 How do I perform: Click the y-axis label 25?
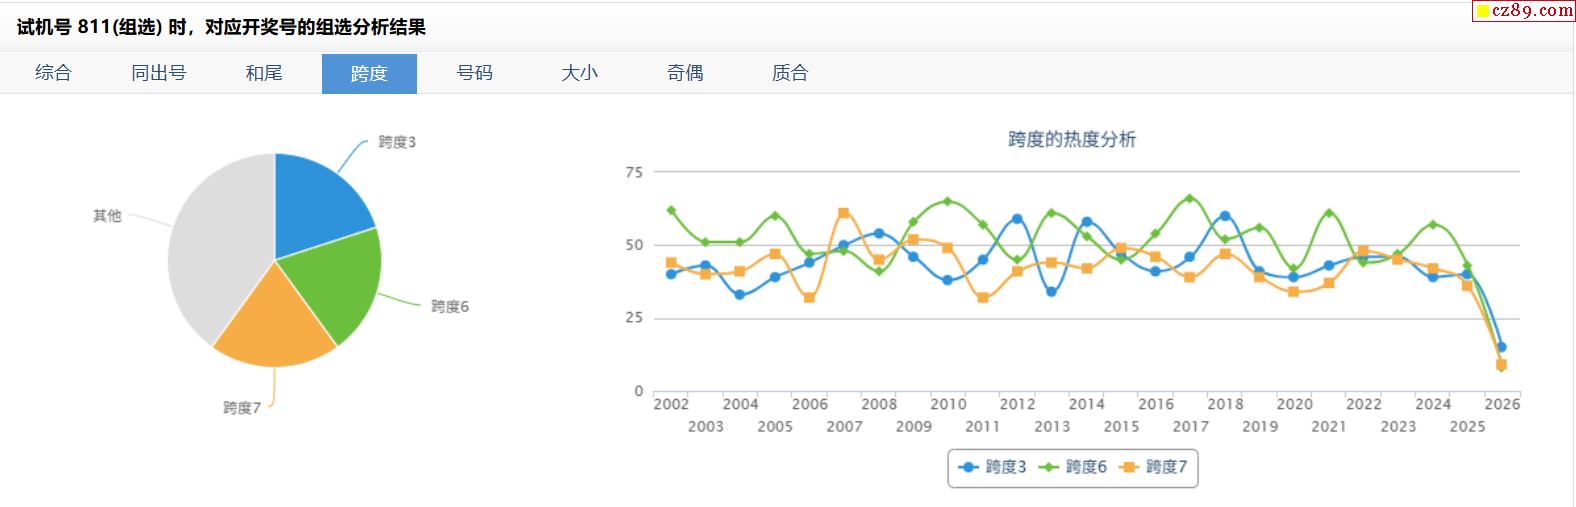(x=634, y=318)
